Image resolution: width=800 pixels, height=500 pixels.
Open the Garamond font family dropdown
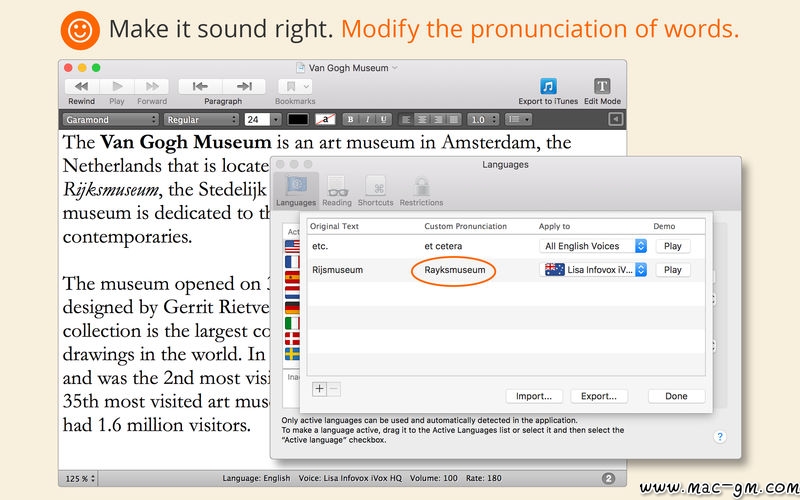click(111, 119)
